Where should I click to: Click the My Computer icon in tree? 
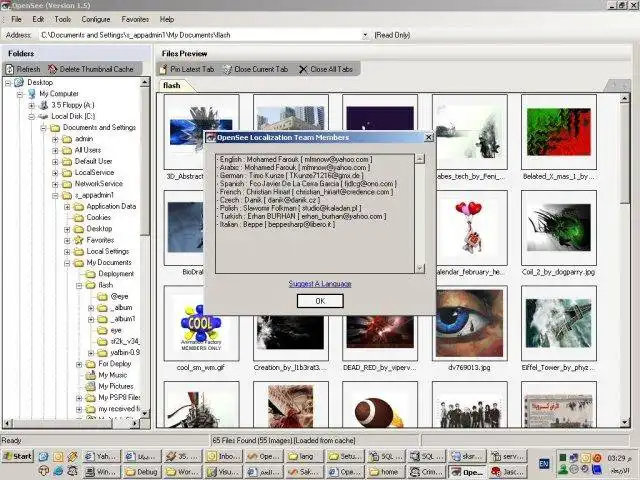click(x=32, y=94)
